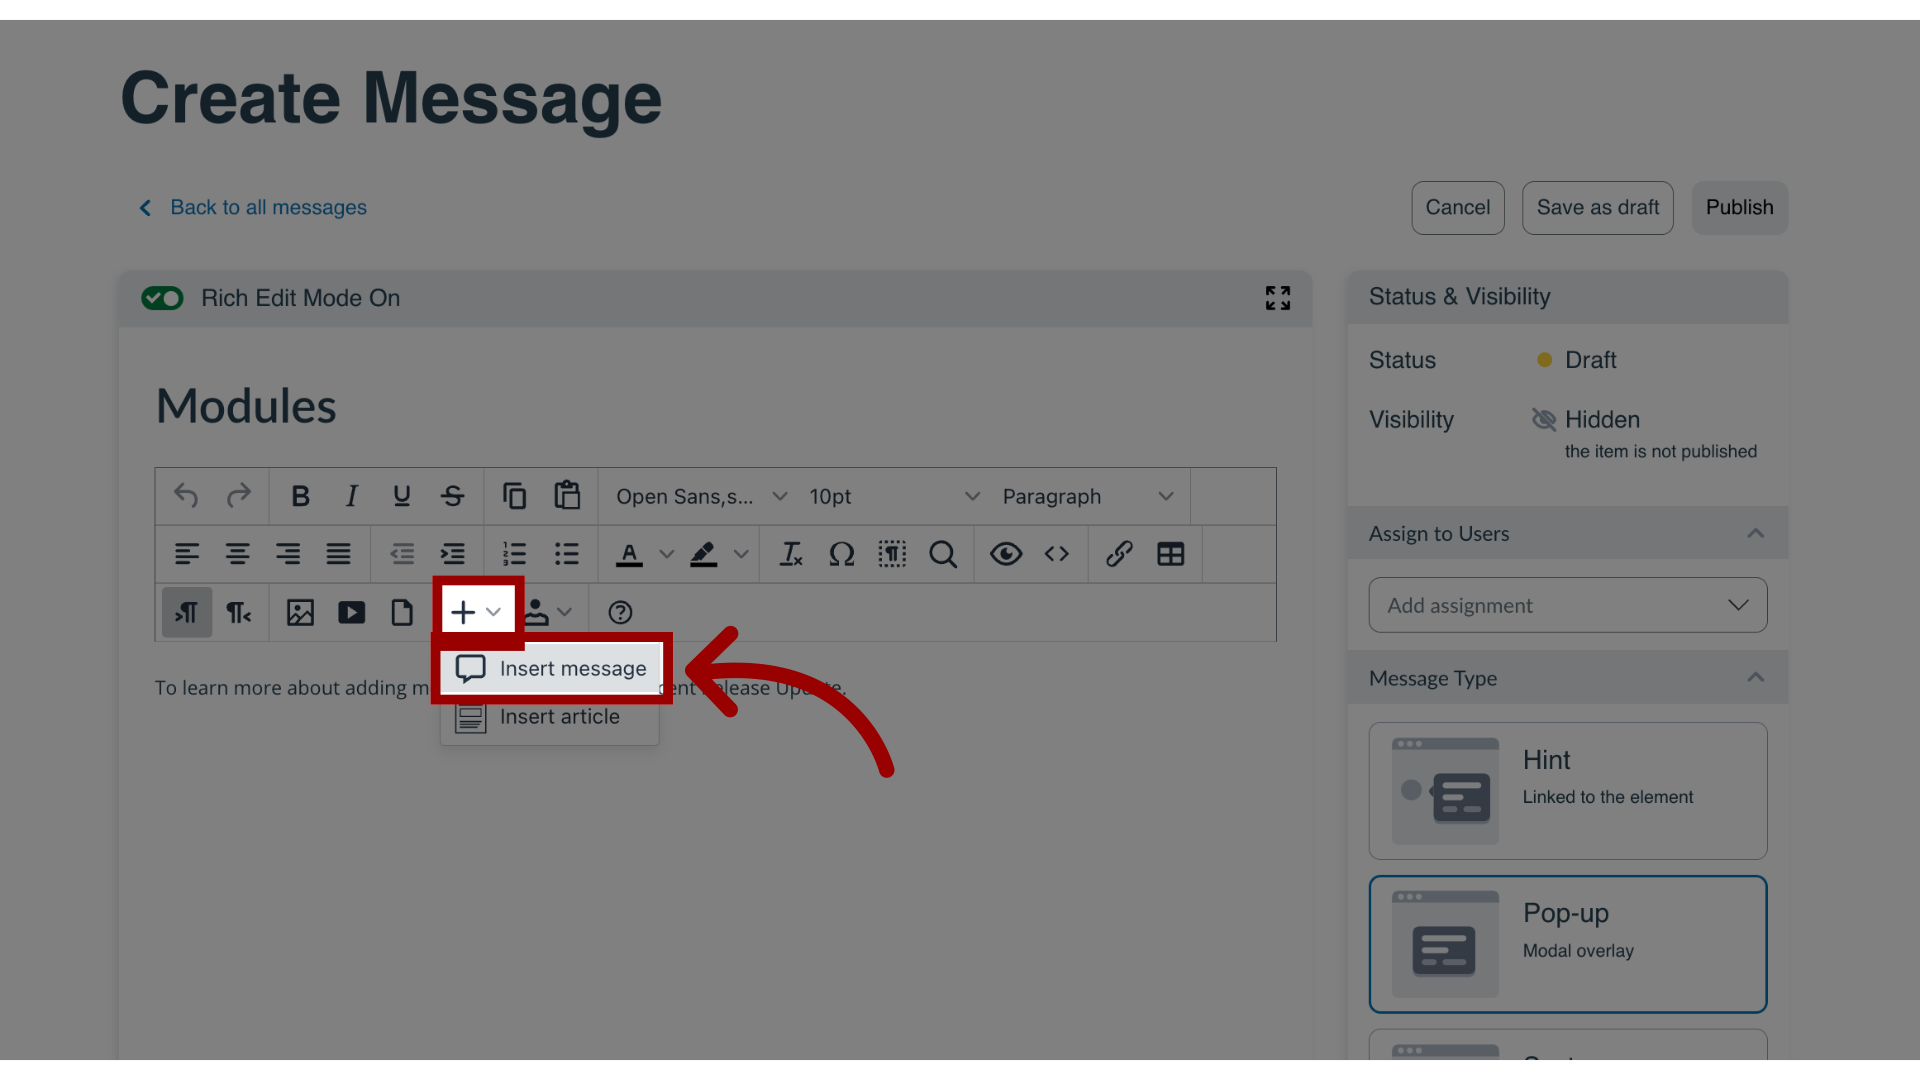This screenshot has width=1920, height=1080.
Task: Click Add assignment dropdown
Action: [x=1568, y=605]
